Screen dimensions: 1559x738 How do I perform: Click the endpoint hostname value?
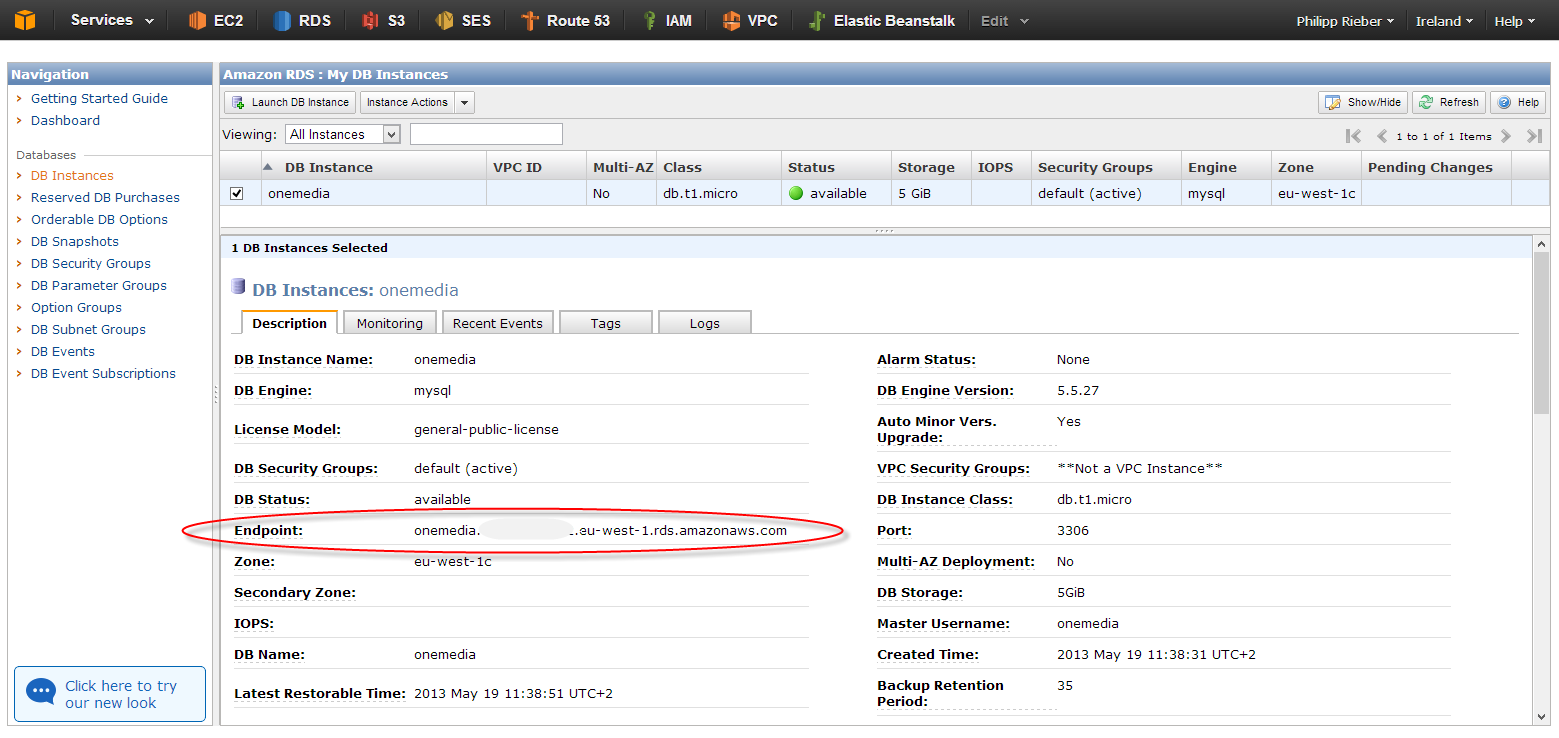pyautogui.click(x=600, y=530)
